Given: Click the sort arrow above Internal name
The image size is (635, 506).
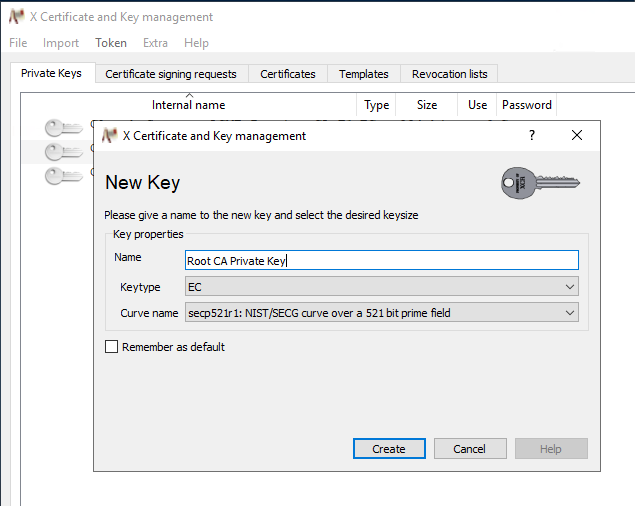Looking at the screenshot, I should [189, 95].
